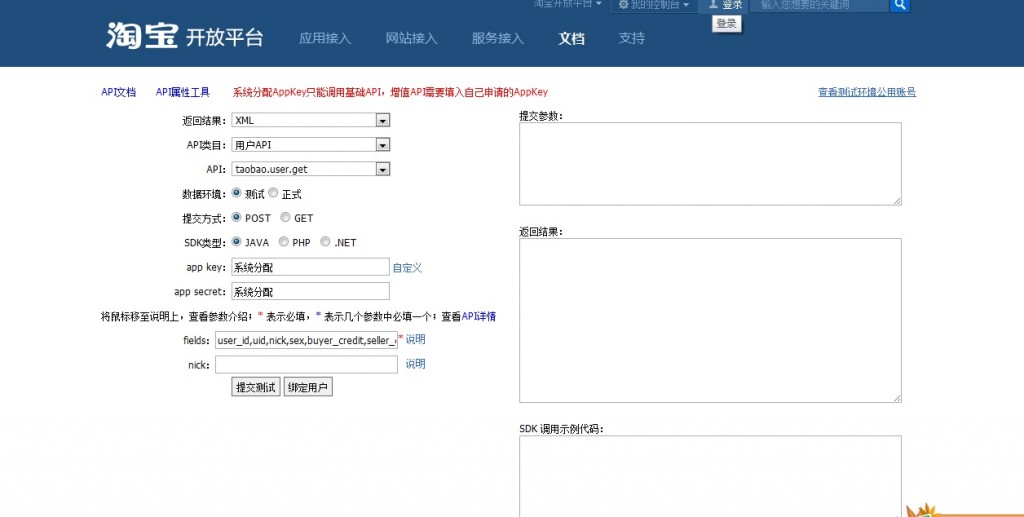Click the nick input box
Screen dimensions: 1024x517
click(306, 364)
